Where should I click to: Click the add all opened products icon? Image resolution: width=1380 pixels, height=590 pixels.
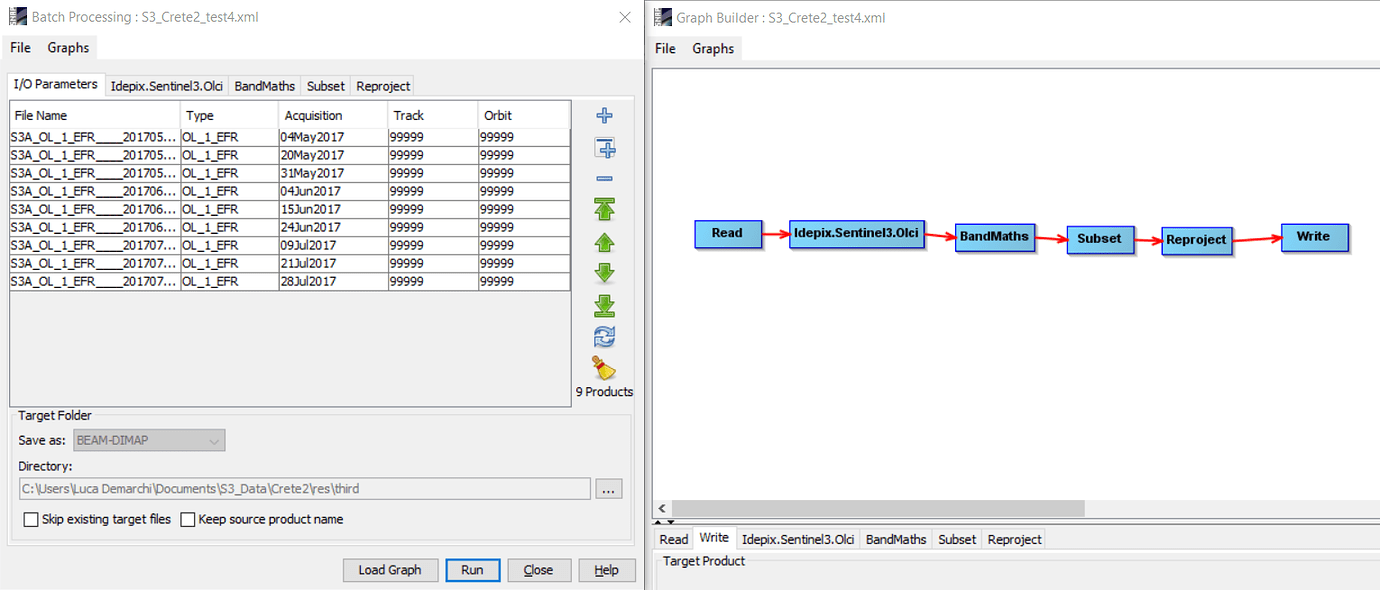(x=604, y=149)
